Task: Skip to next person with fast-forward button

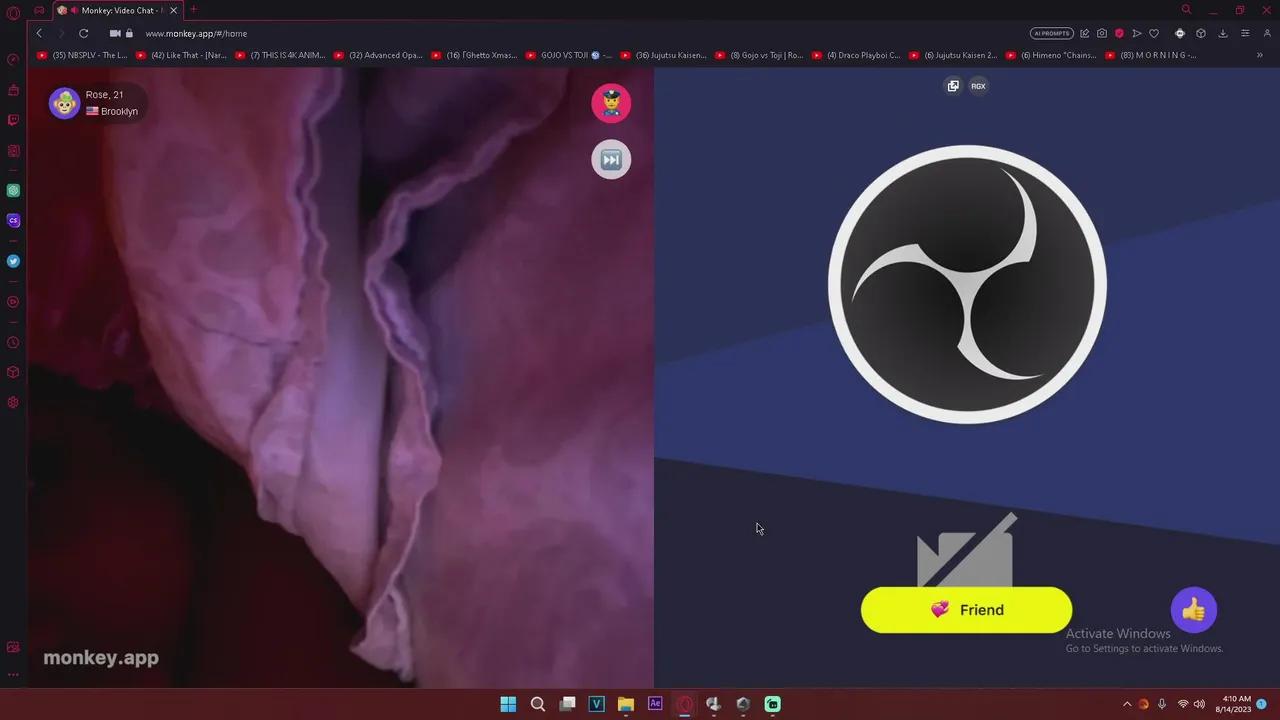Action: [611, 160]
